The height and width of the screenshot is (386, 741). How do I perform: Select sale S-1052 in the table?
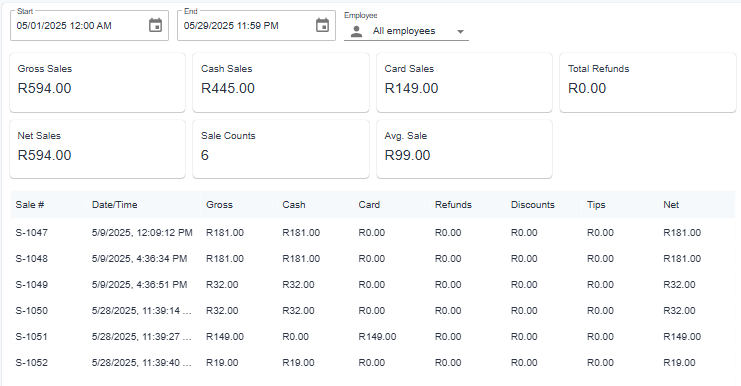[x=372, y=362]
